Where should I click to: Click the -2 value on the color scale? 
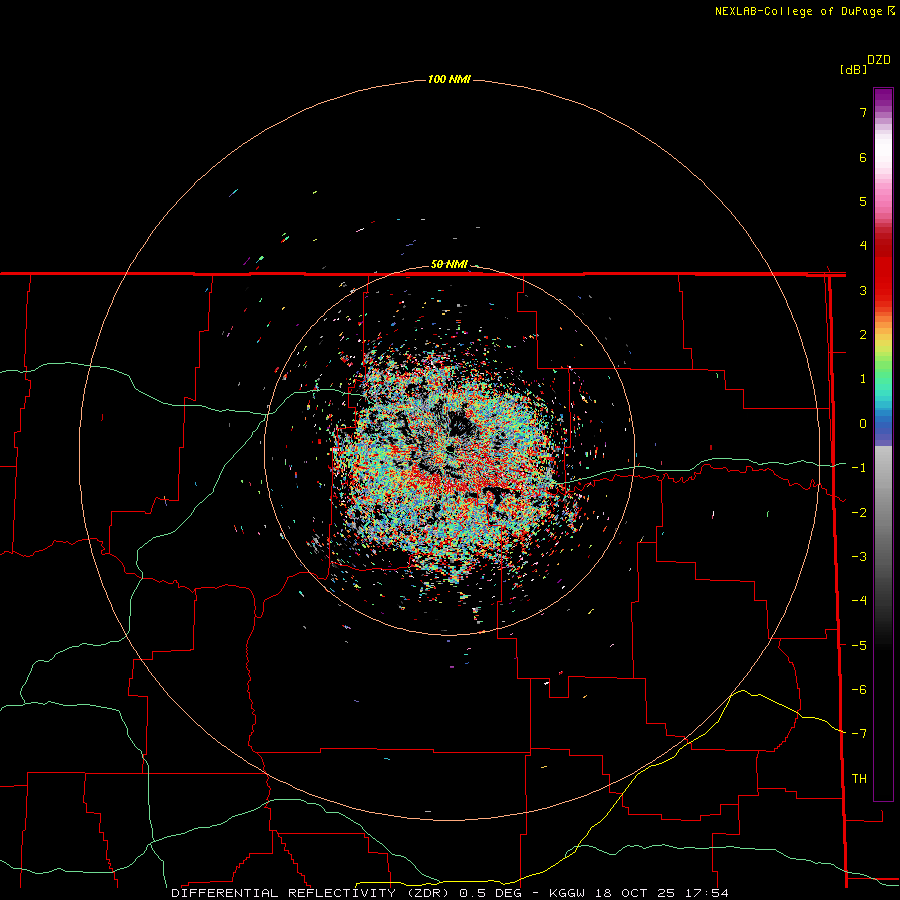point(859,513)
